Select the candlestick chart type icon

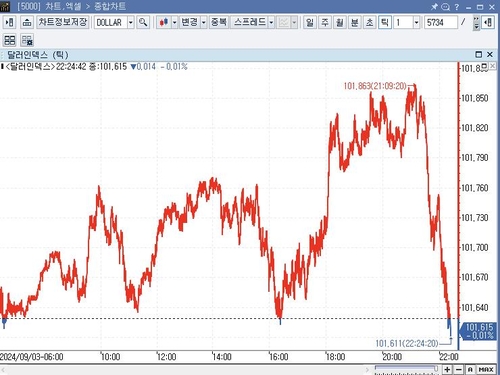pos(164,23)
